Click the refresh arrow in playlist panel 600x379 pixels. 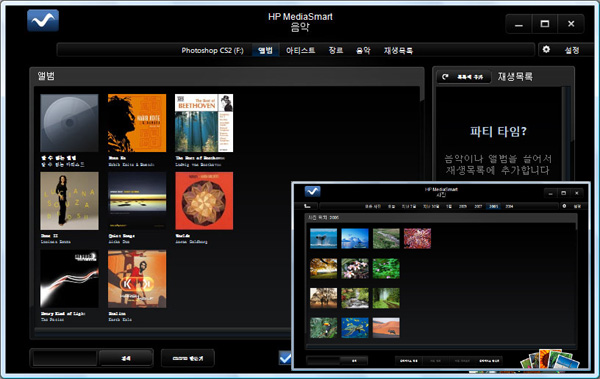coord(445,77)
